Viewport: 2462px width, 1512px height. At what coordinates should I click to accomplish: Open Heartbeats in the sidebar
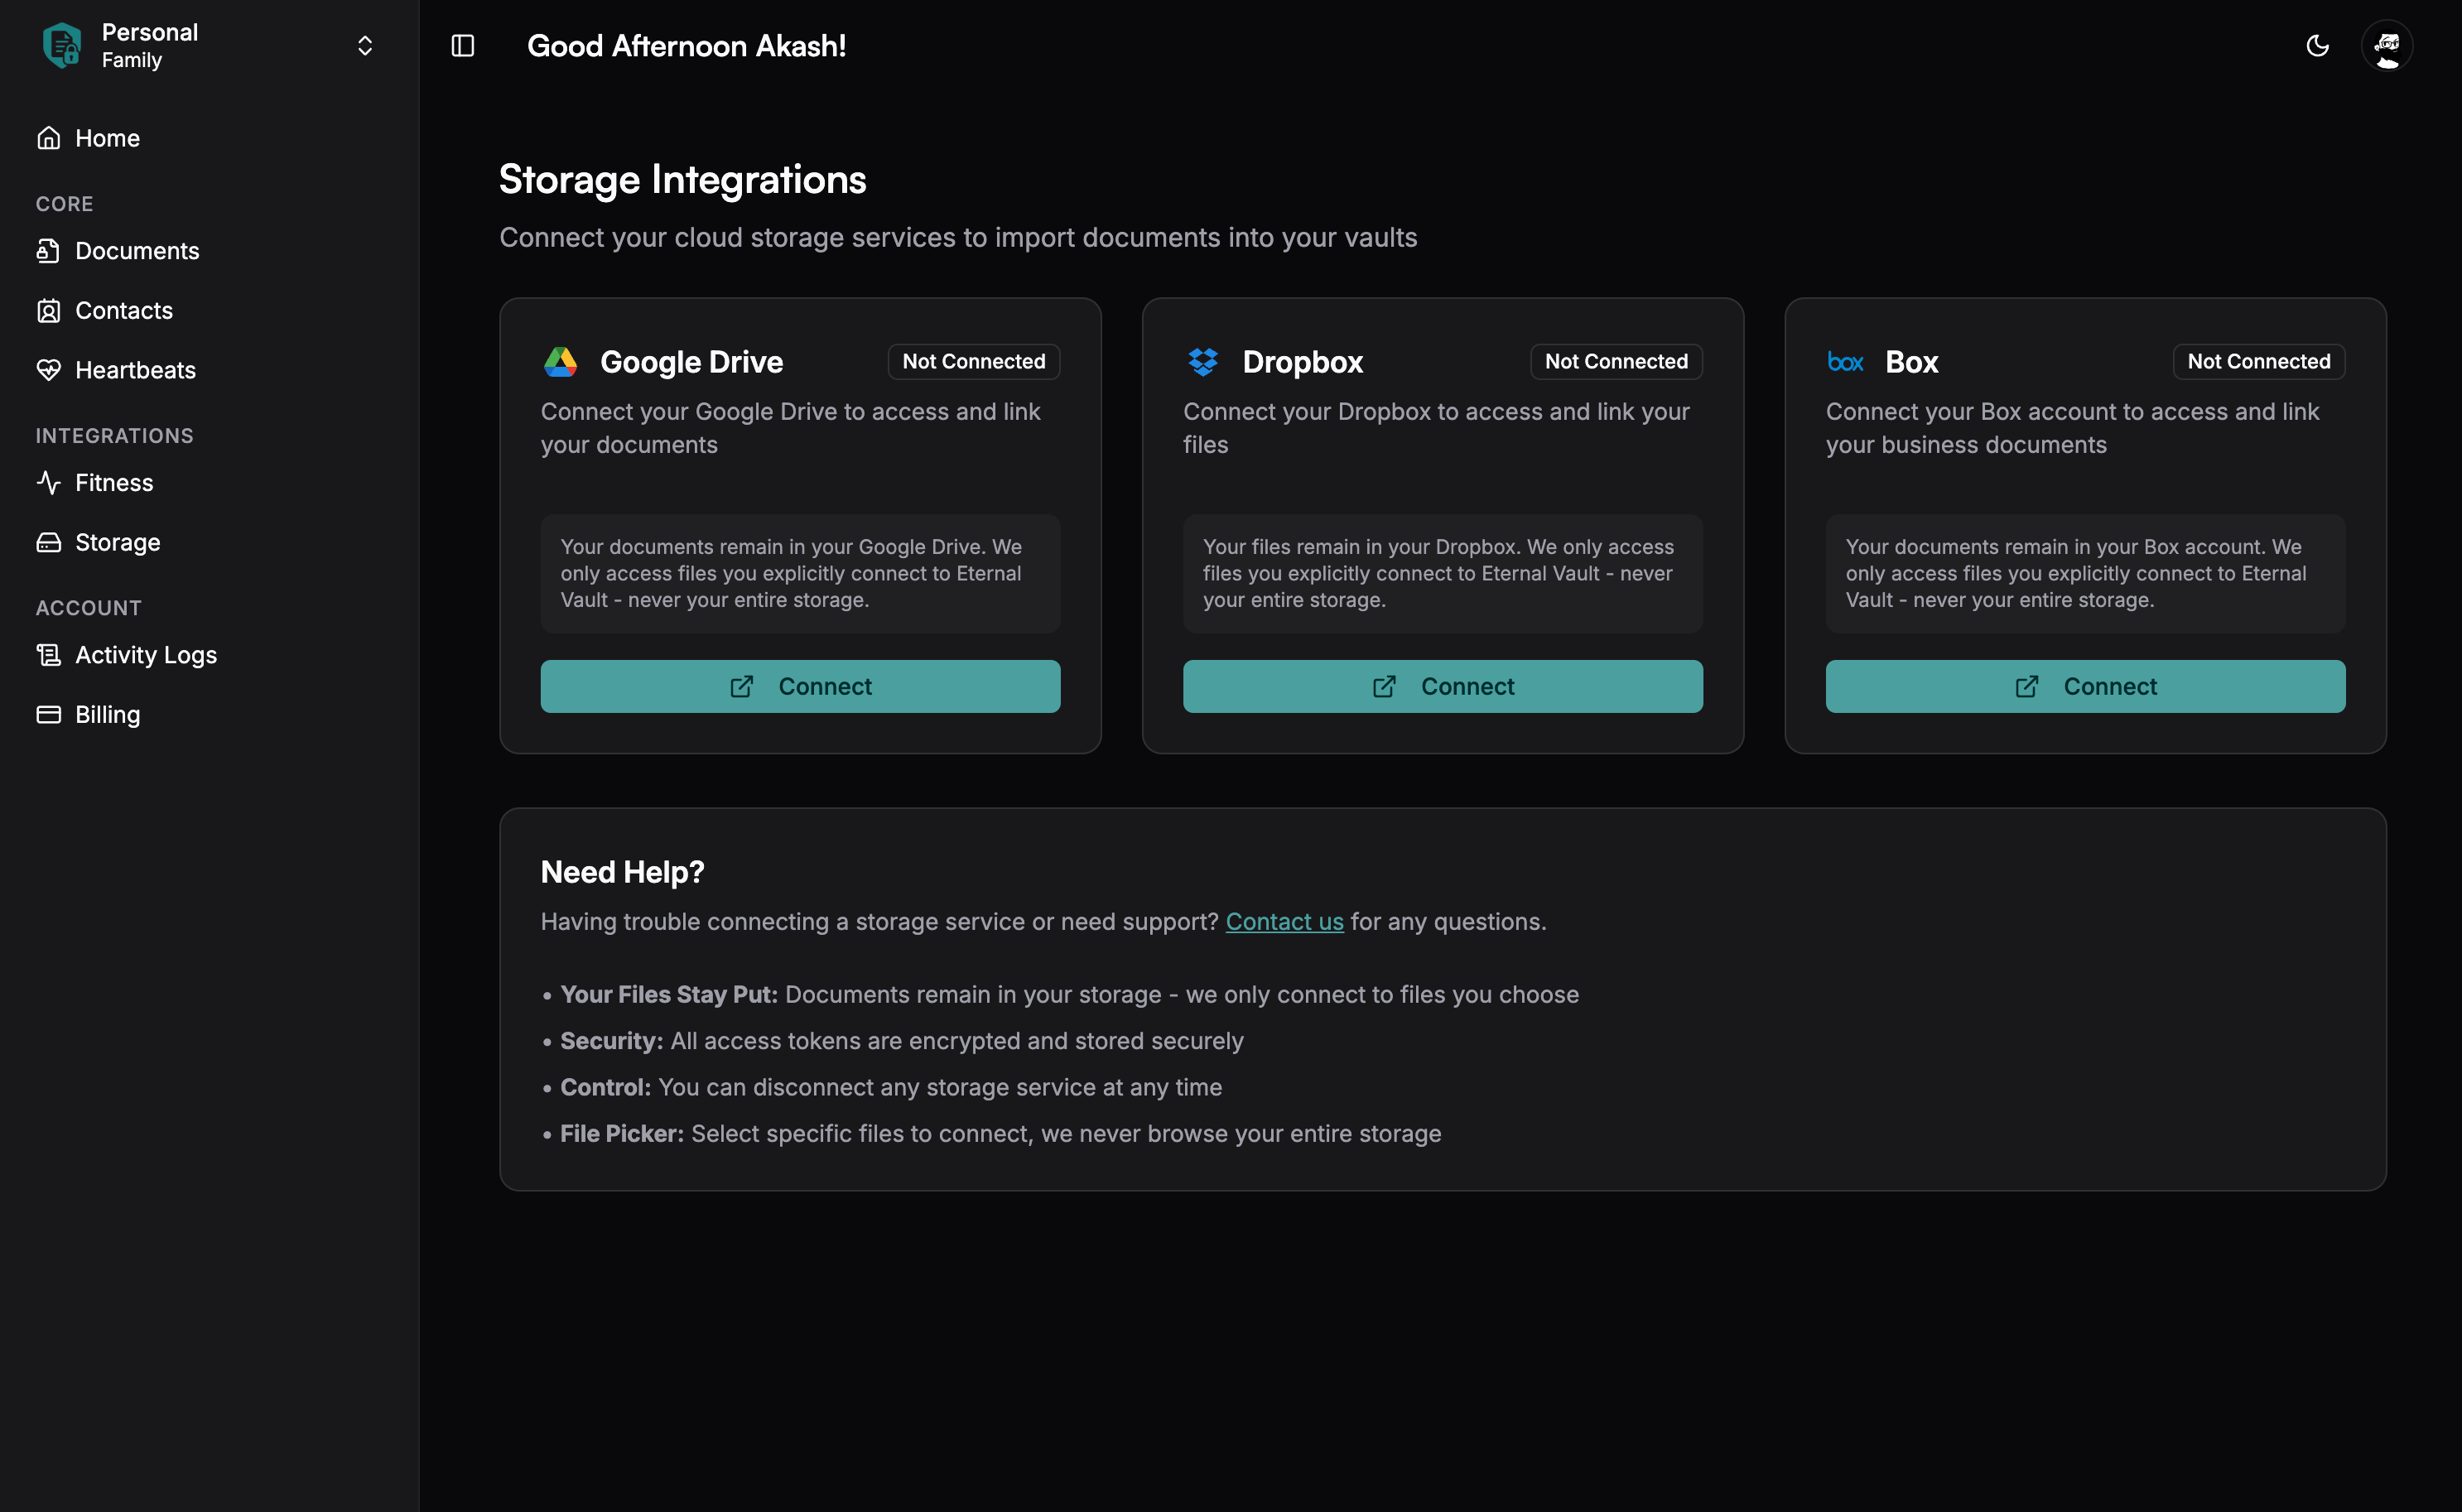click(209, 370)
